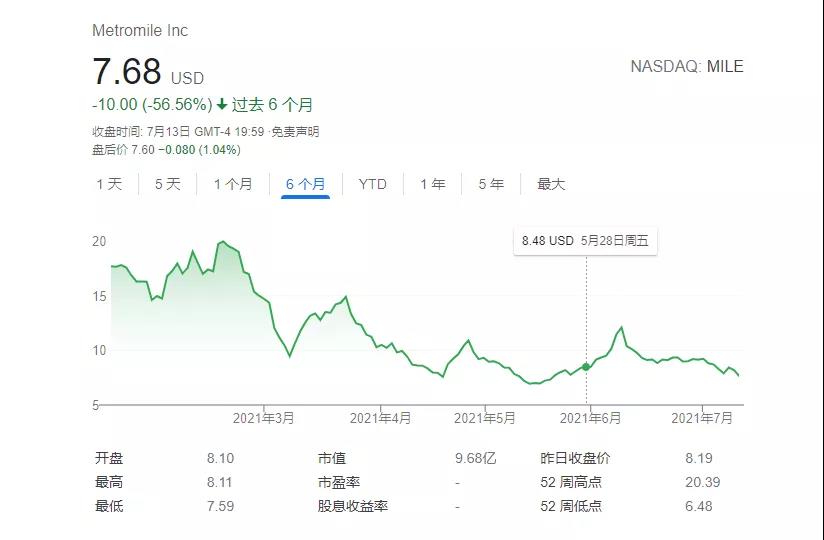824x540 pixels.
Task: Switch the chart to 1 年
Action: 432,184
